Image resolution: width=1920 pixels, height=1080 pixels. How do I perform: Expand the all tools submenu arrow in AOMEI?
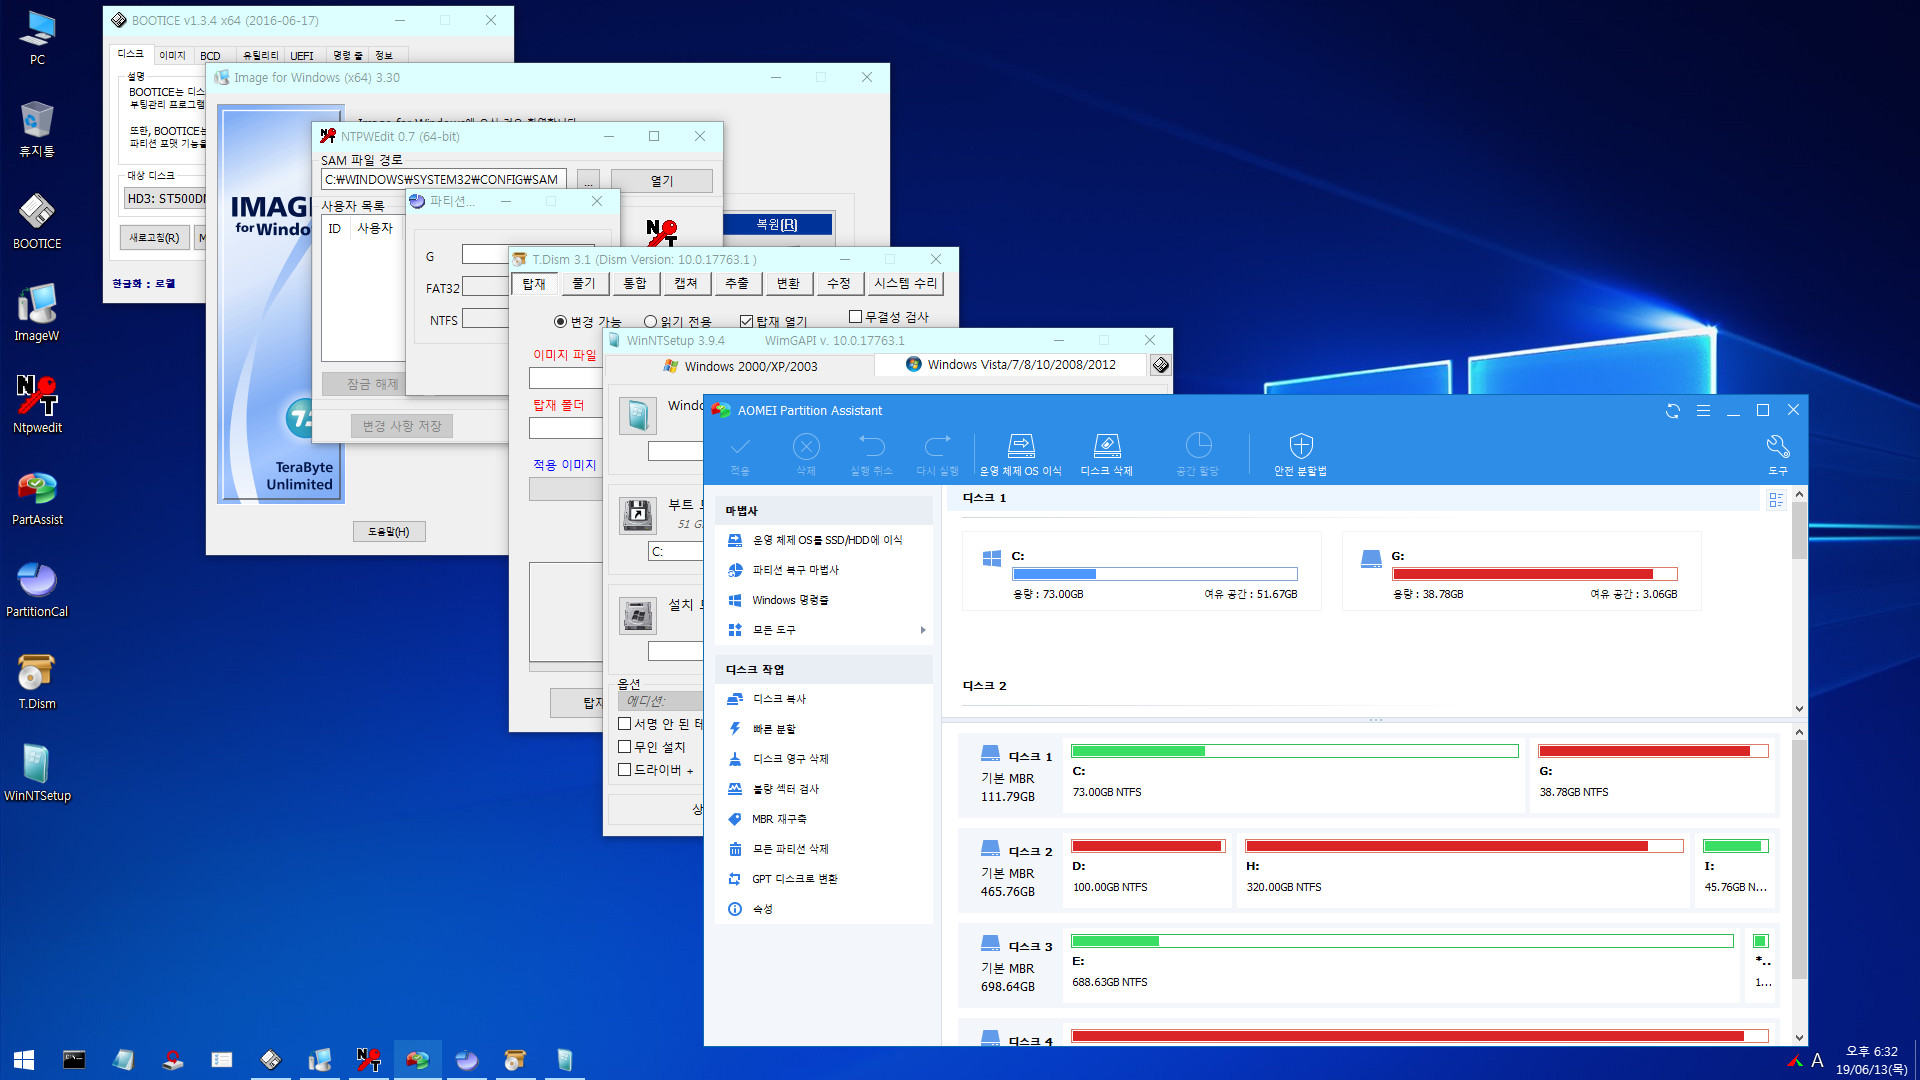[x=922, y=630]
